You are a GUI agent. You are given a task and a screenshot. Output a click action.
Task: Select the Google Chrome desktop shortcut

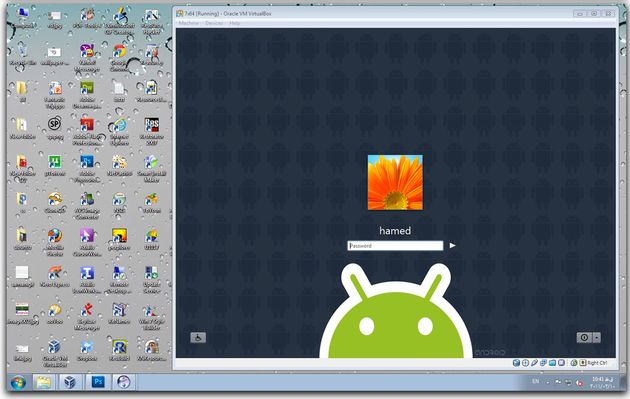(x=119, y=57)
